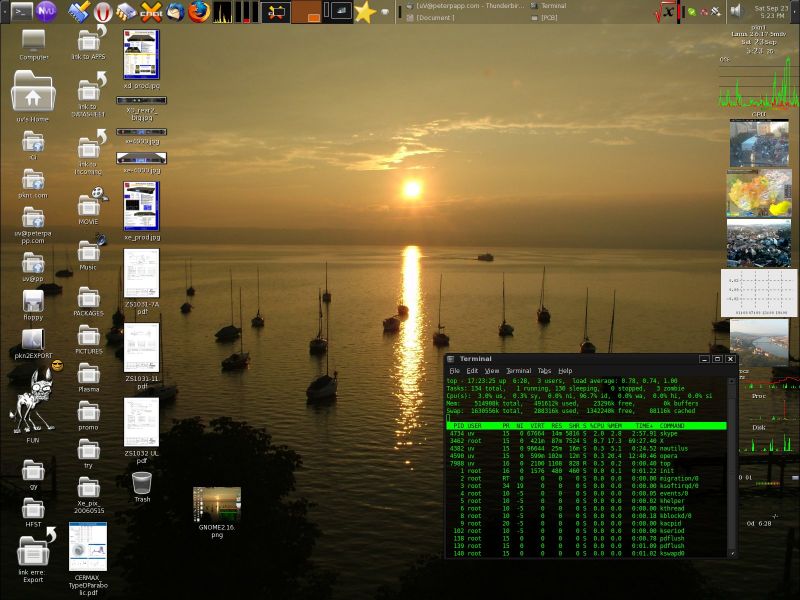Viewport: 800px width, 600px height.
Task: Open the window list menu in the Terminal title bar
Action: pyautogui.click(x=451, y=358)
